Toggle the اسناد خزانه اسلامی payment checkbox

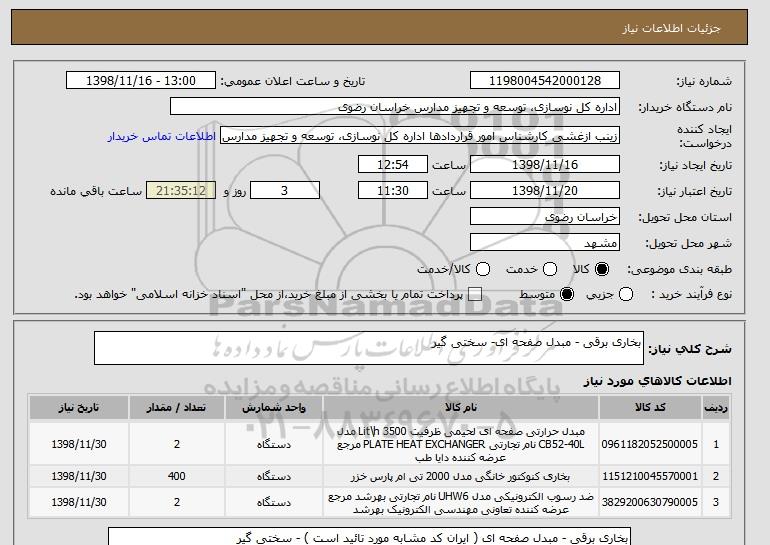475,295
